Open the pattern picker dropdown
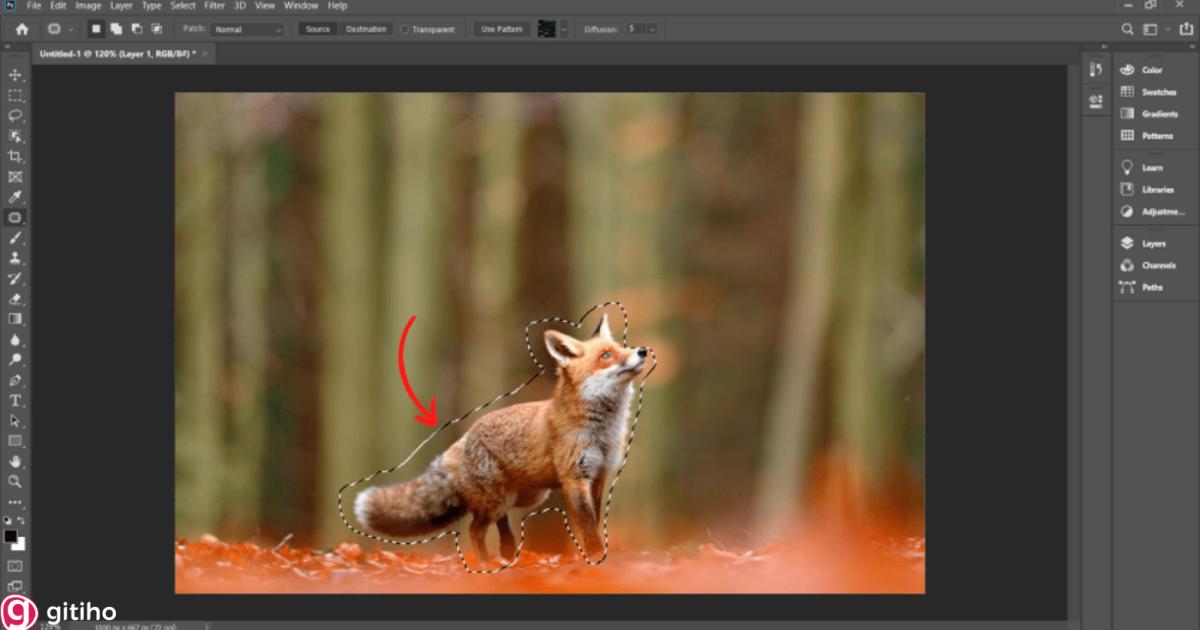1200x630 pixels. click(564, 29)
